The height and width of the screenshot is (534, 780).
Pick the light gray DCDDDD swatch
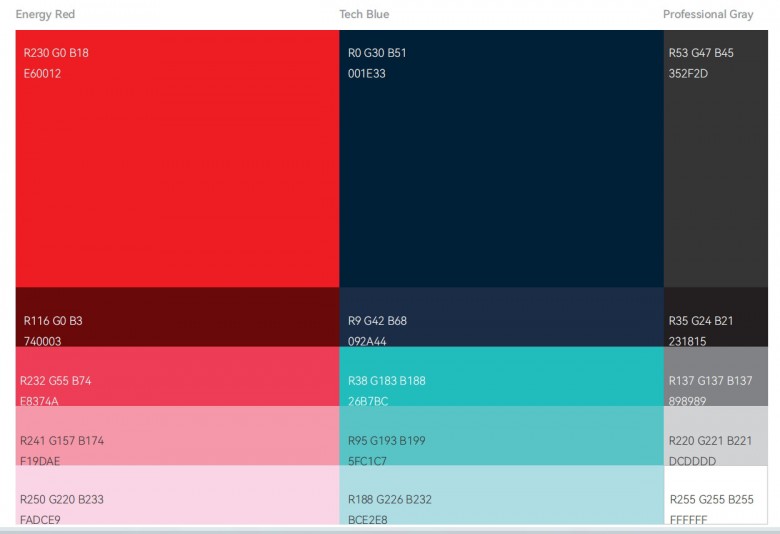(x=715, y=435)
